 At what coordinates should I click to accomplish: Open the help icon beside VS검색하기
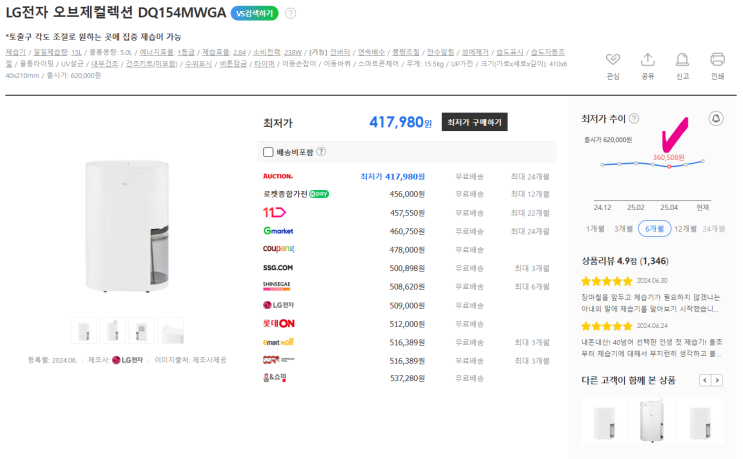point(290,13)
